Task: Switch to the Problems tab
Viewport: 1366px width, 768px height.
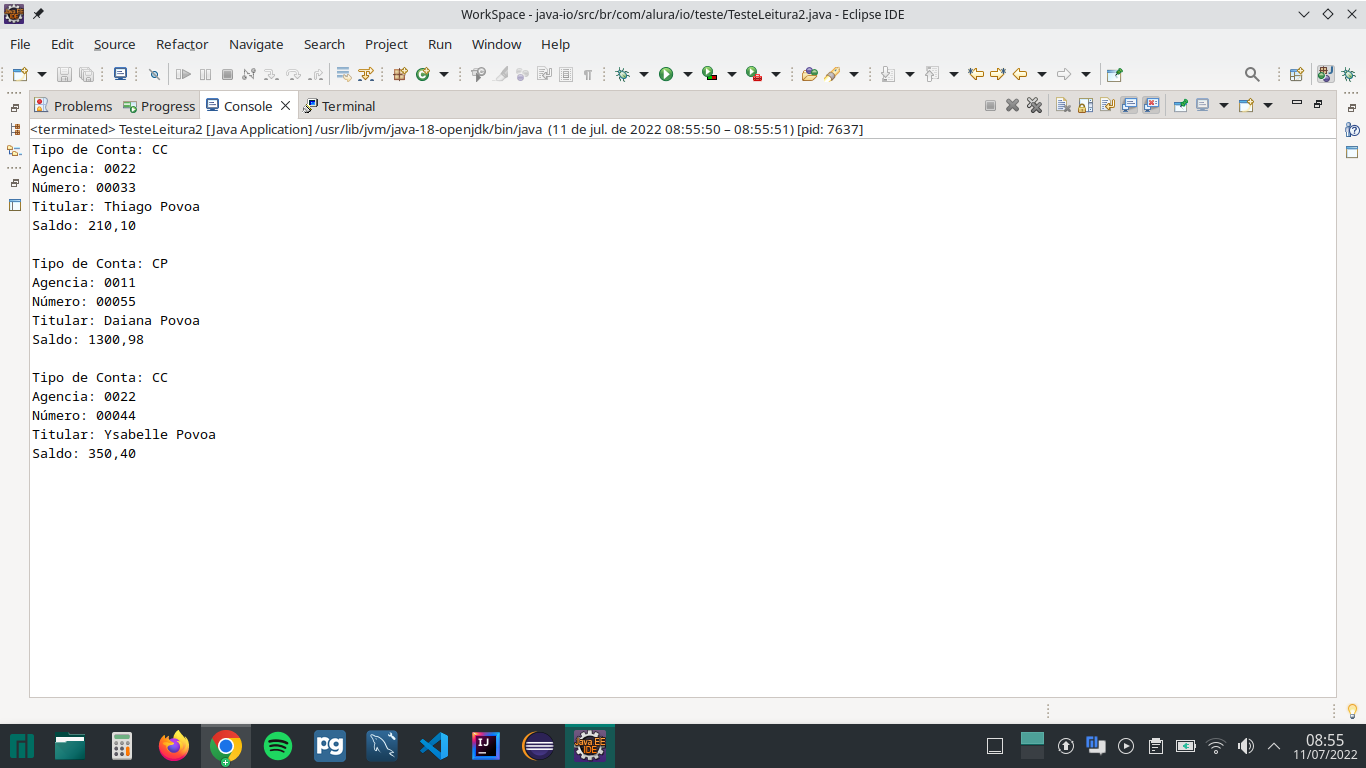Action: tap(73, 106)
